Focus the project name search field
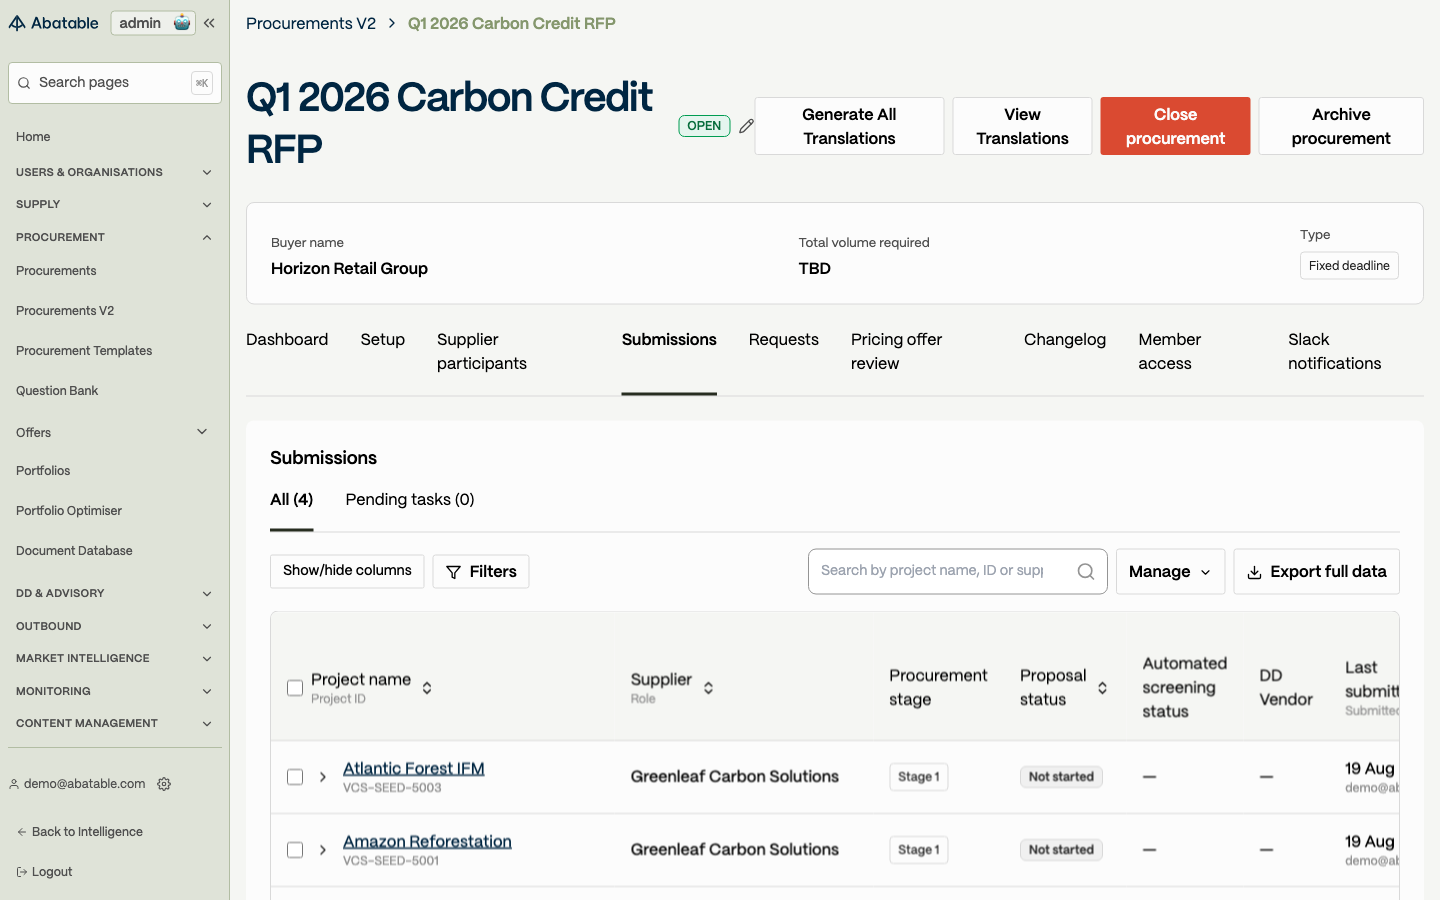Image resolution: width=1440 pixels, height=900 pixels. (957, 572)
